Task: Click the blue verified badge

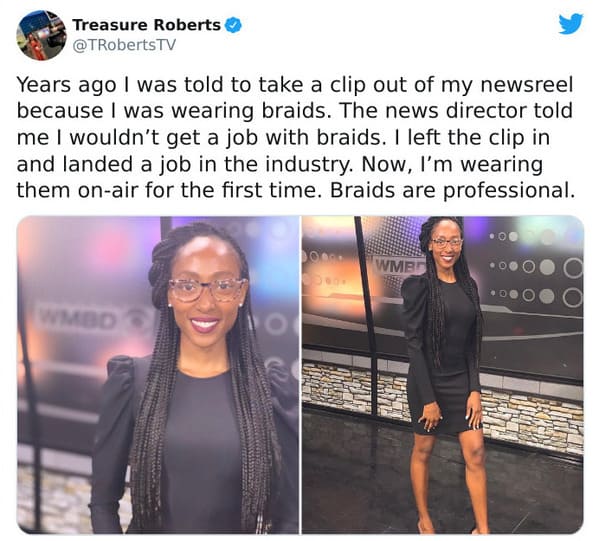Action: click(x=233, y=25)
